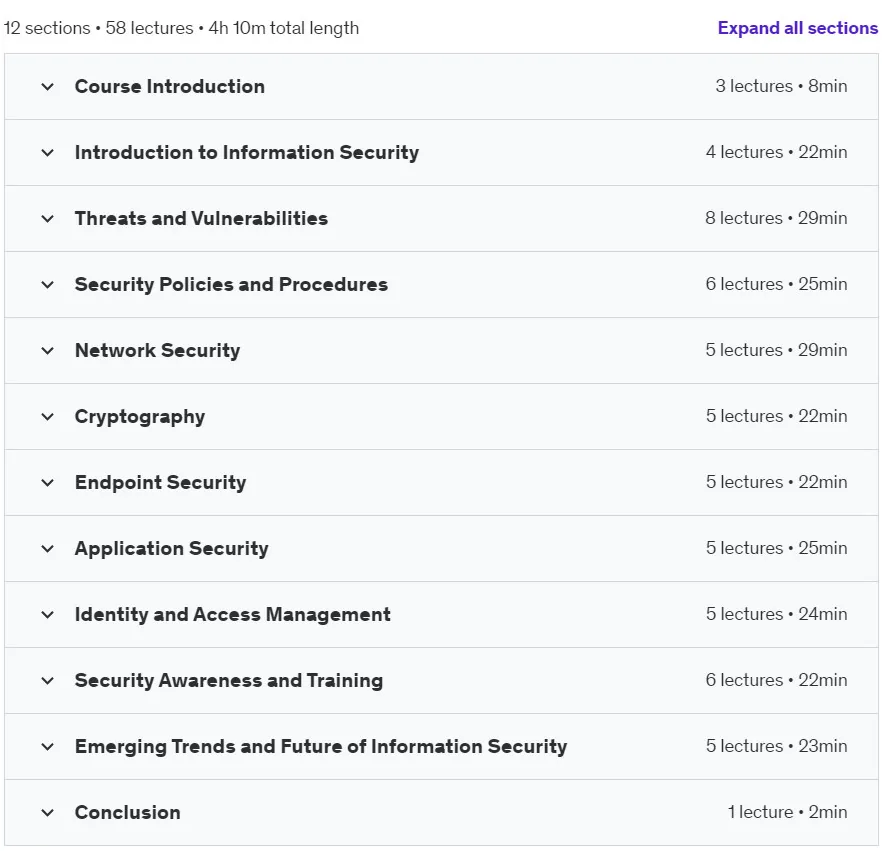The height and width of the screenshot is (851, 882).
Task: Expand the Identity and Access Management chevron
Action: click(x=48, y=614)
